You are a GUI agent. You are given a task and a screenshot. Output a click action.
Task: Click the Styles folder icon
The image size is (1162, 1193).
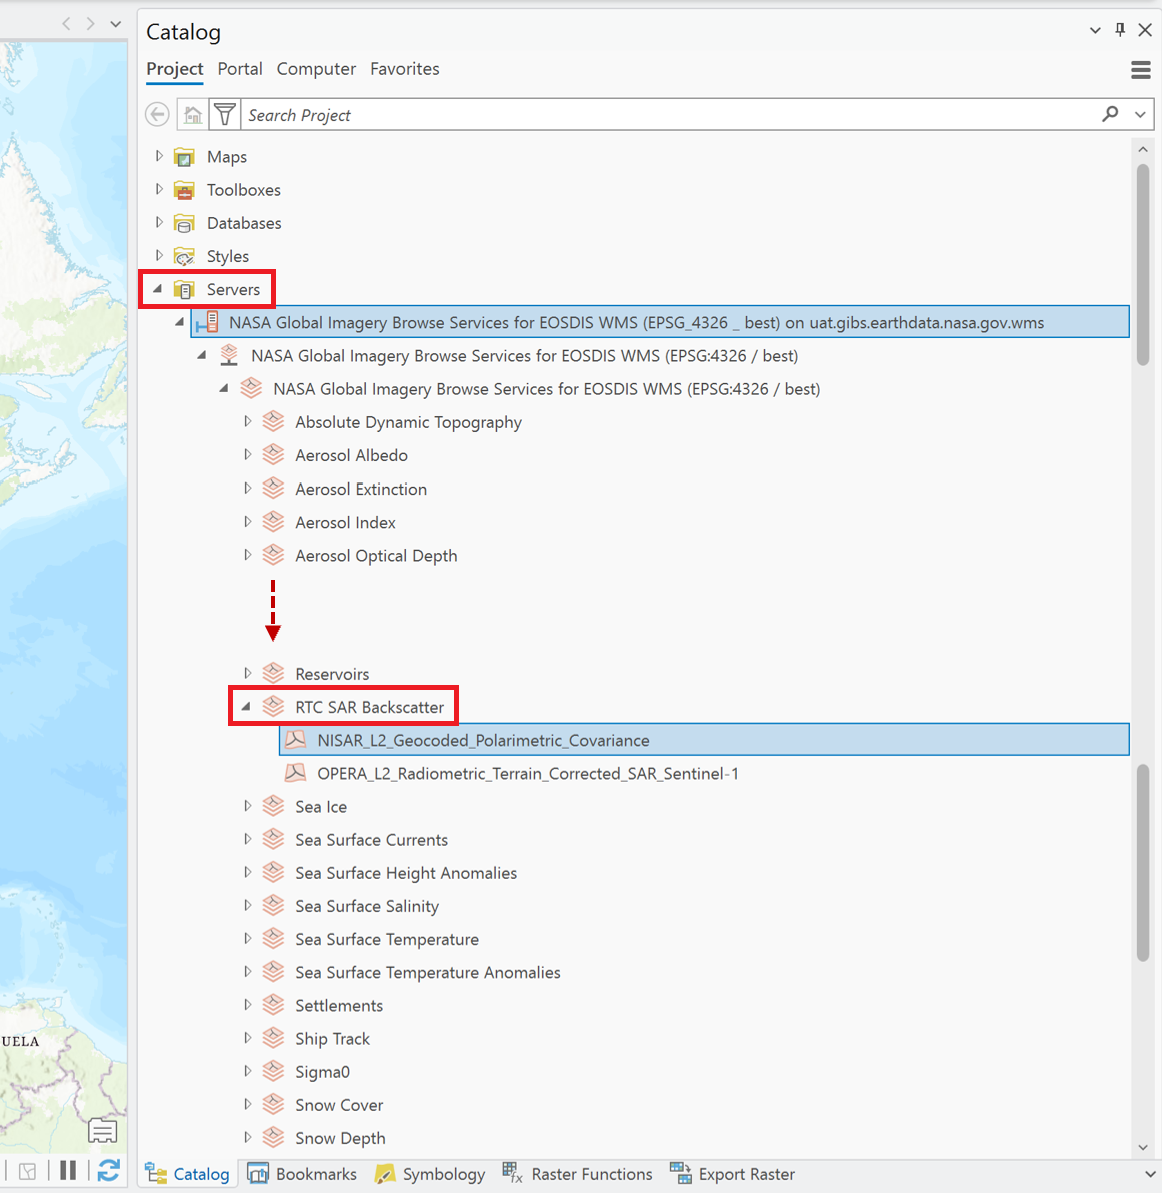click(x=184, y=256)
